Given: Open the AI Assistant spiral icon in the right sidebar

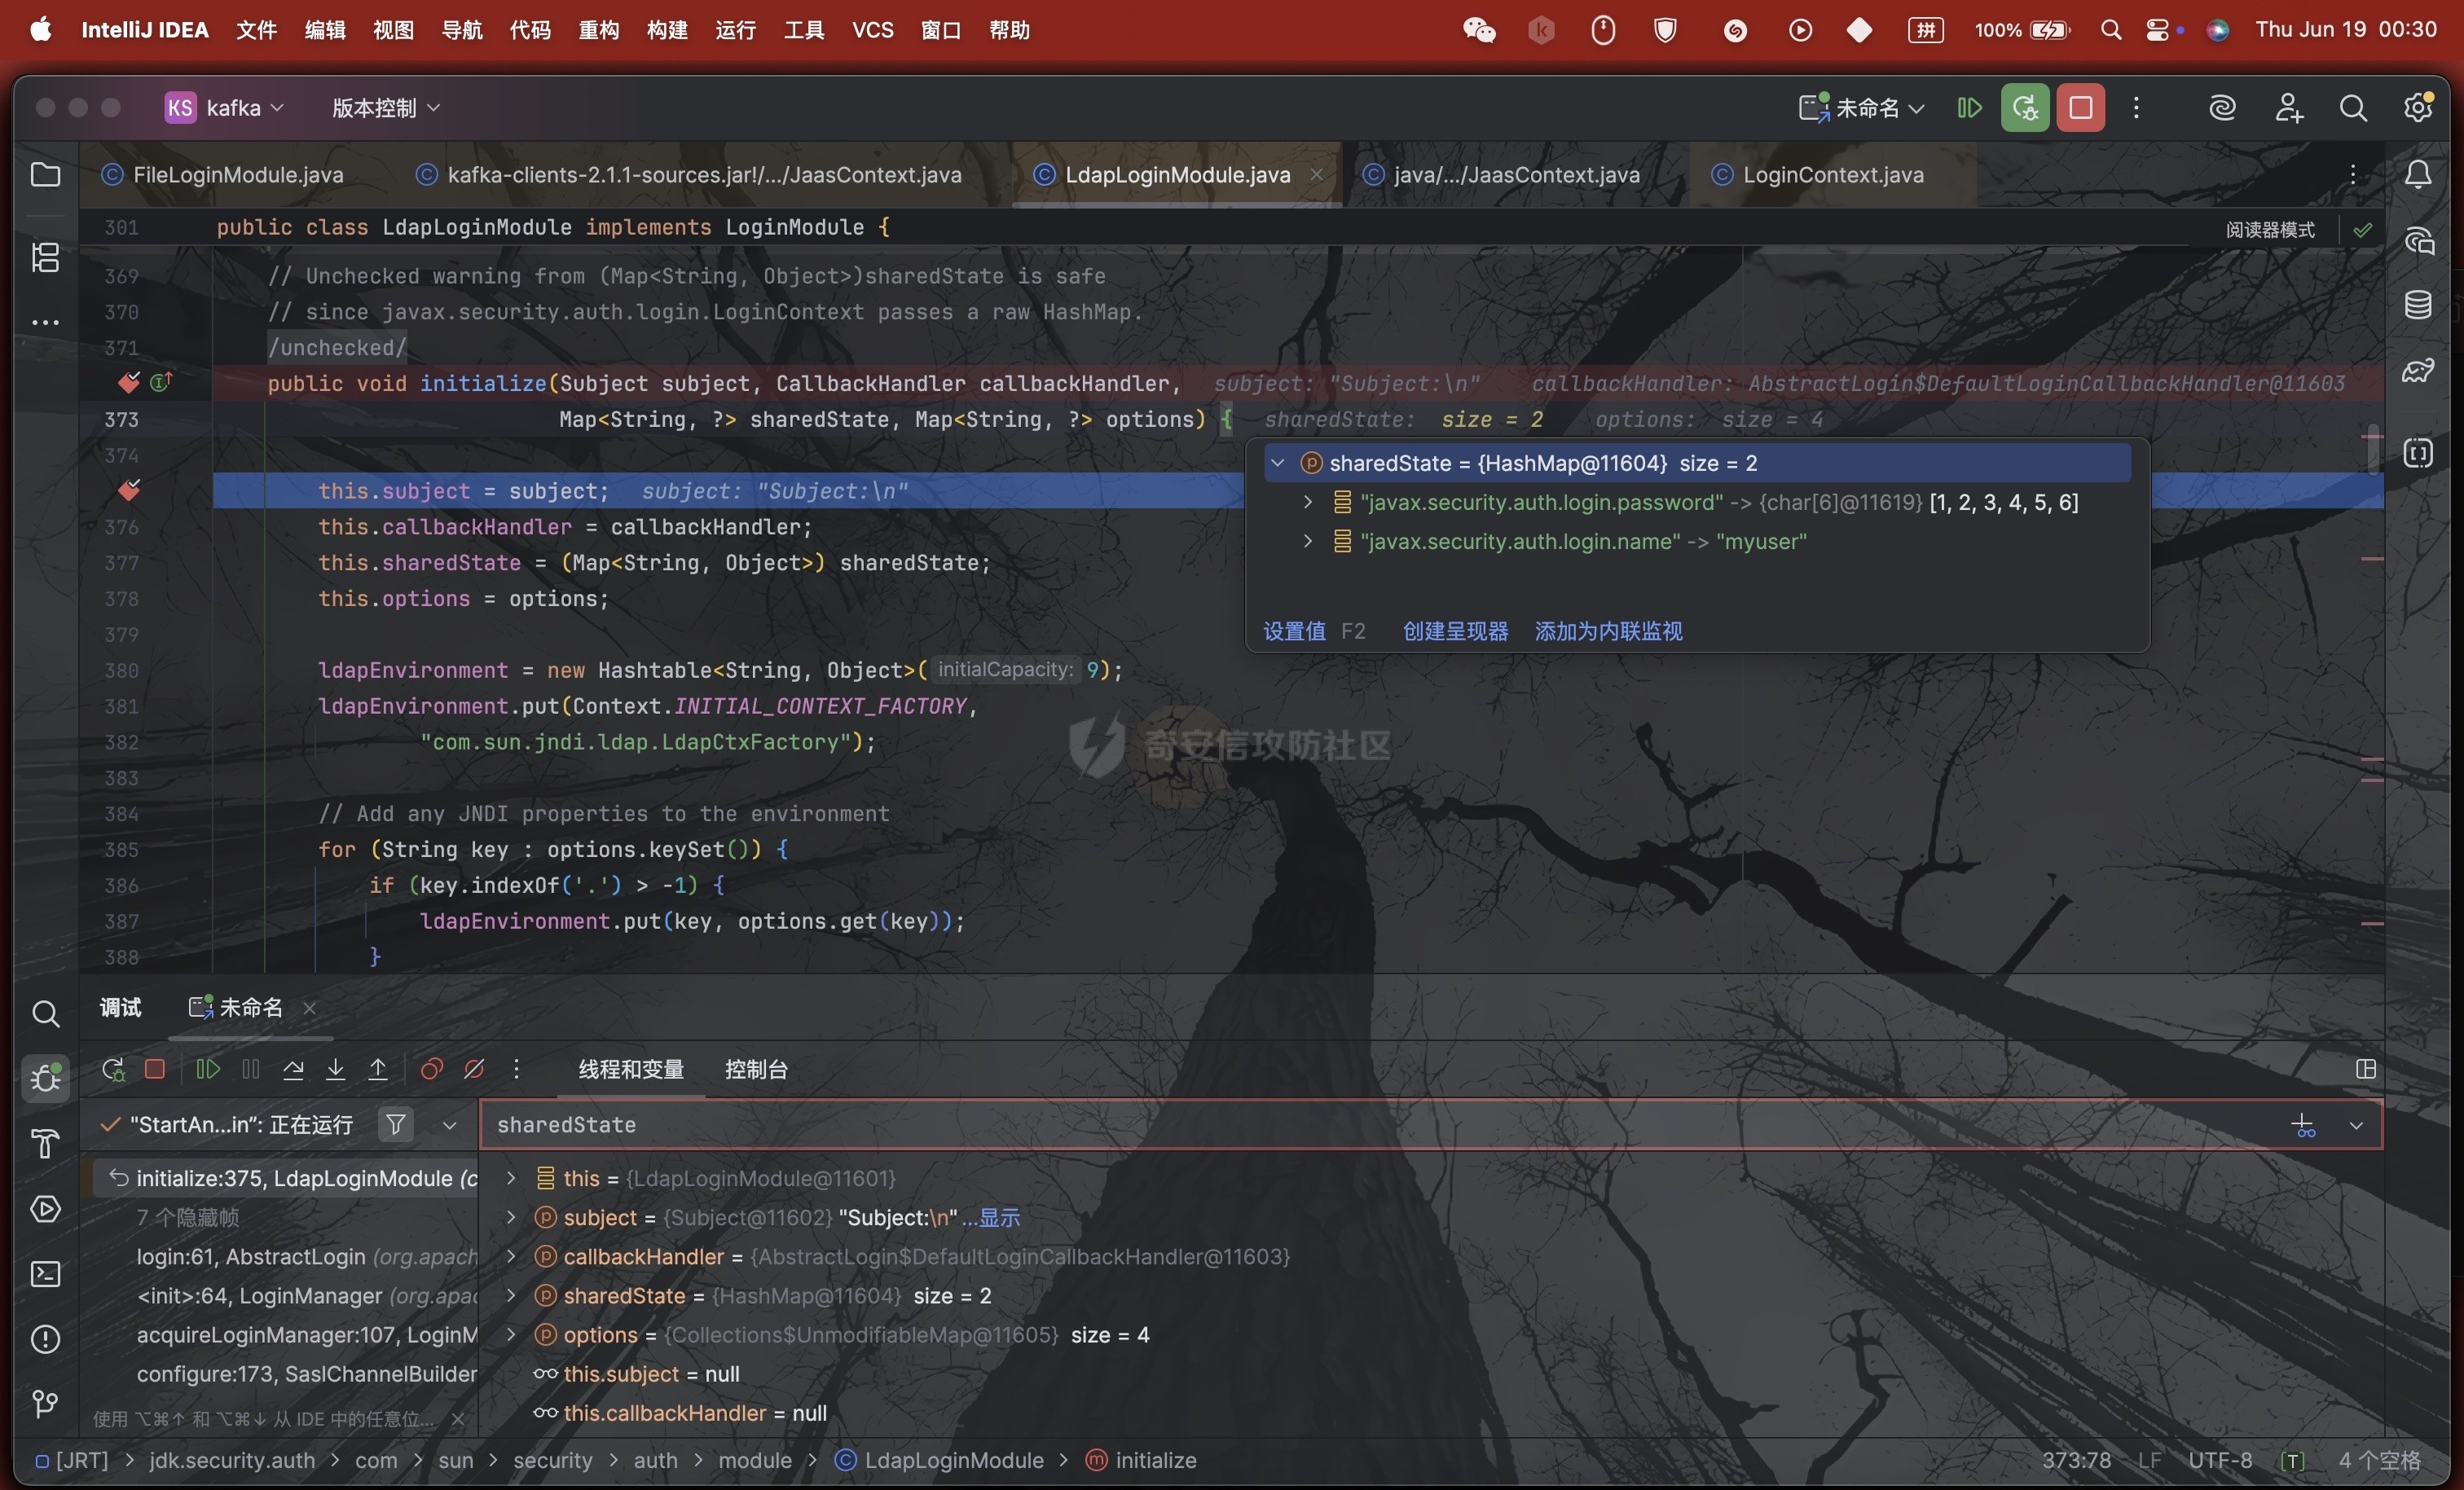Looking at the screenshot, I should click(2418, 240).
